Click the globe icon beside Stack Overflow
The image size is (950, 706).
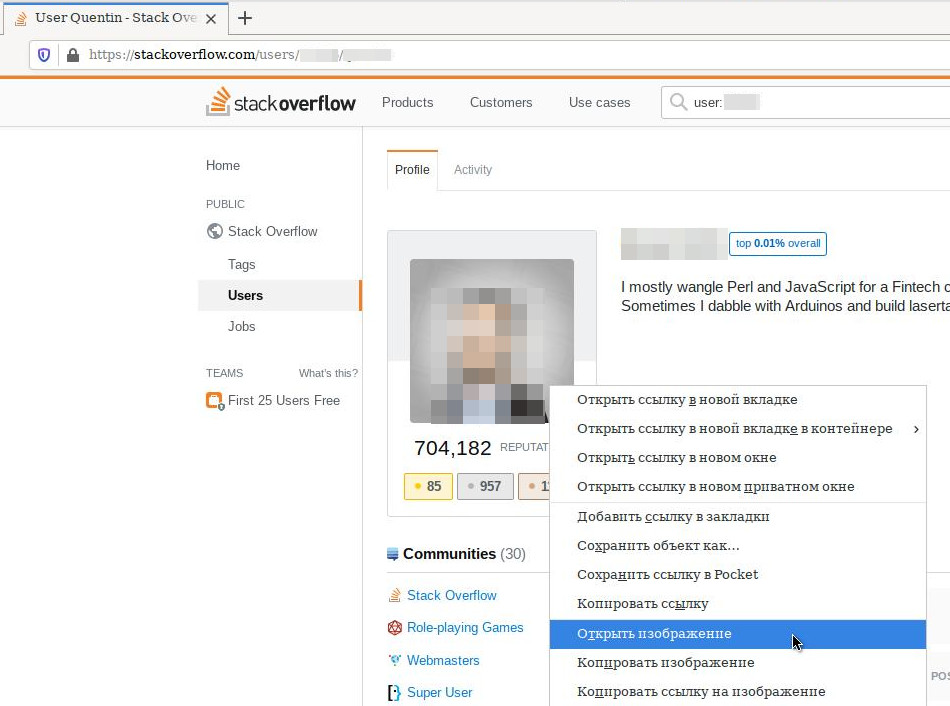tap(214, 231)
